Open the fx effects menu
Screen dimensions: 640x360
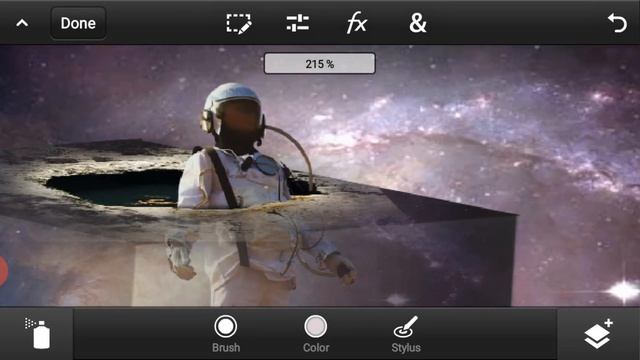click(x=357, y=23)
